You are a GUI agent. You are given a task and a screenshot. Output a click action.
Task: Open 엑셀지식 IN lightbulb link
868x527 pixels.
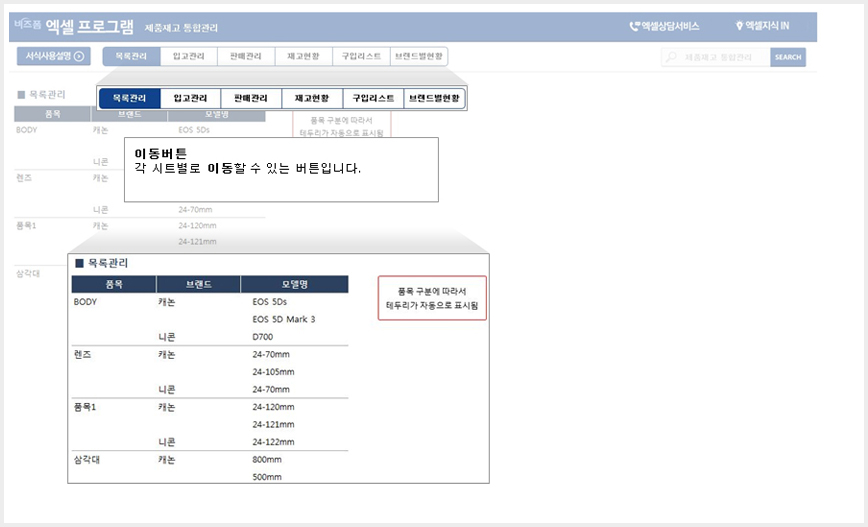[762, 25]
